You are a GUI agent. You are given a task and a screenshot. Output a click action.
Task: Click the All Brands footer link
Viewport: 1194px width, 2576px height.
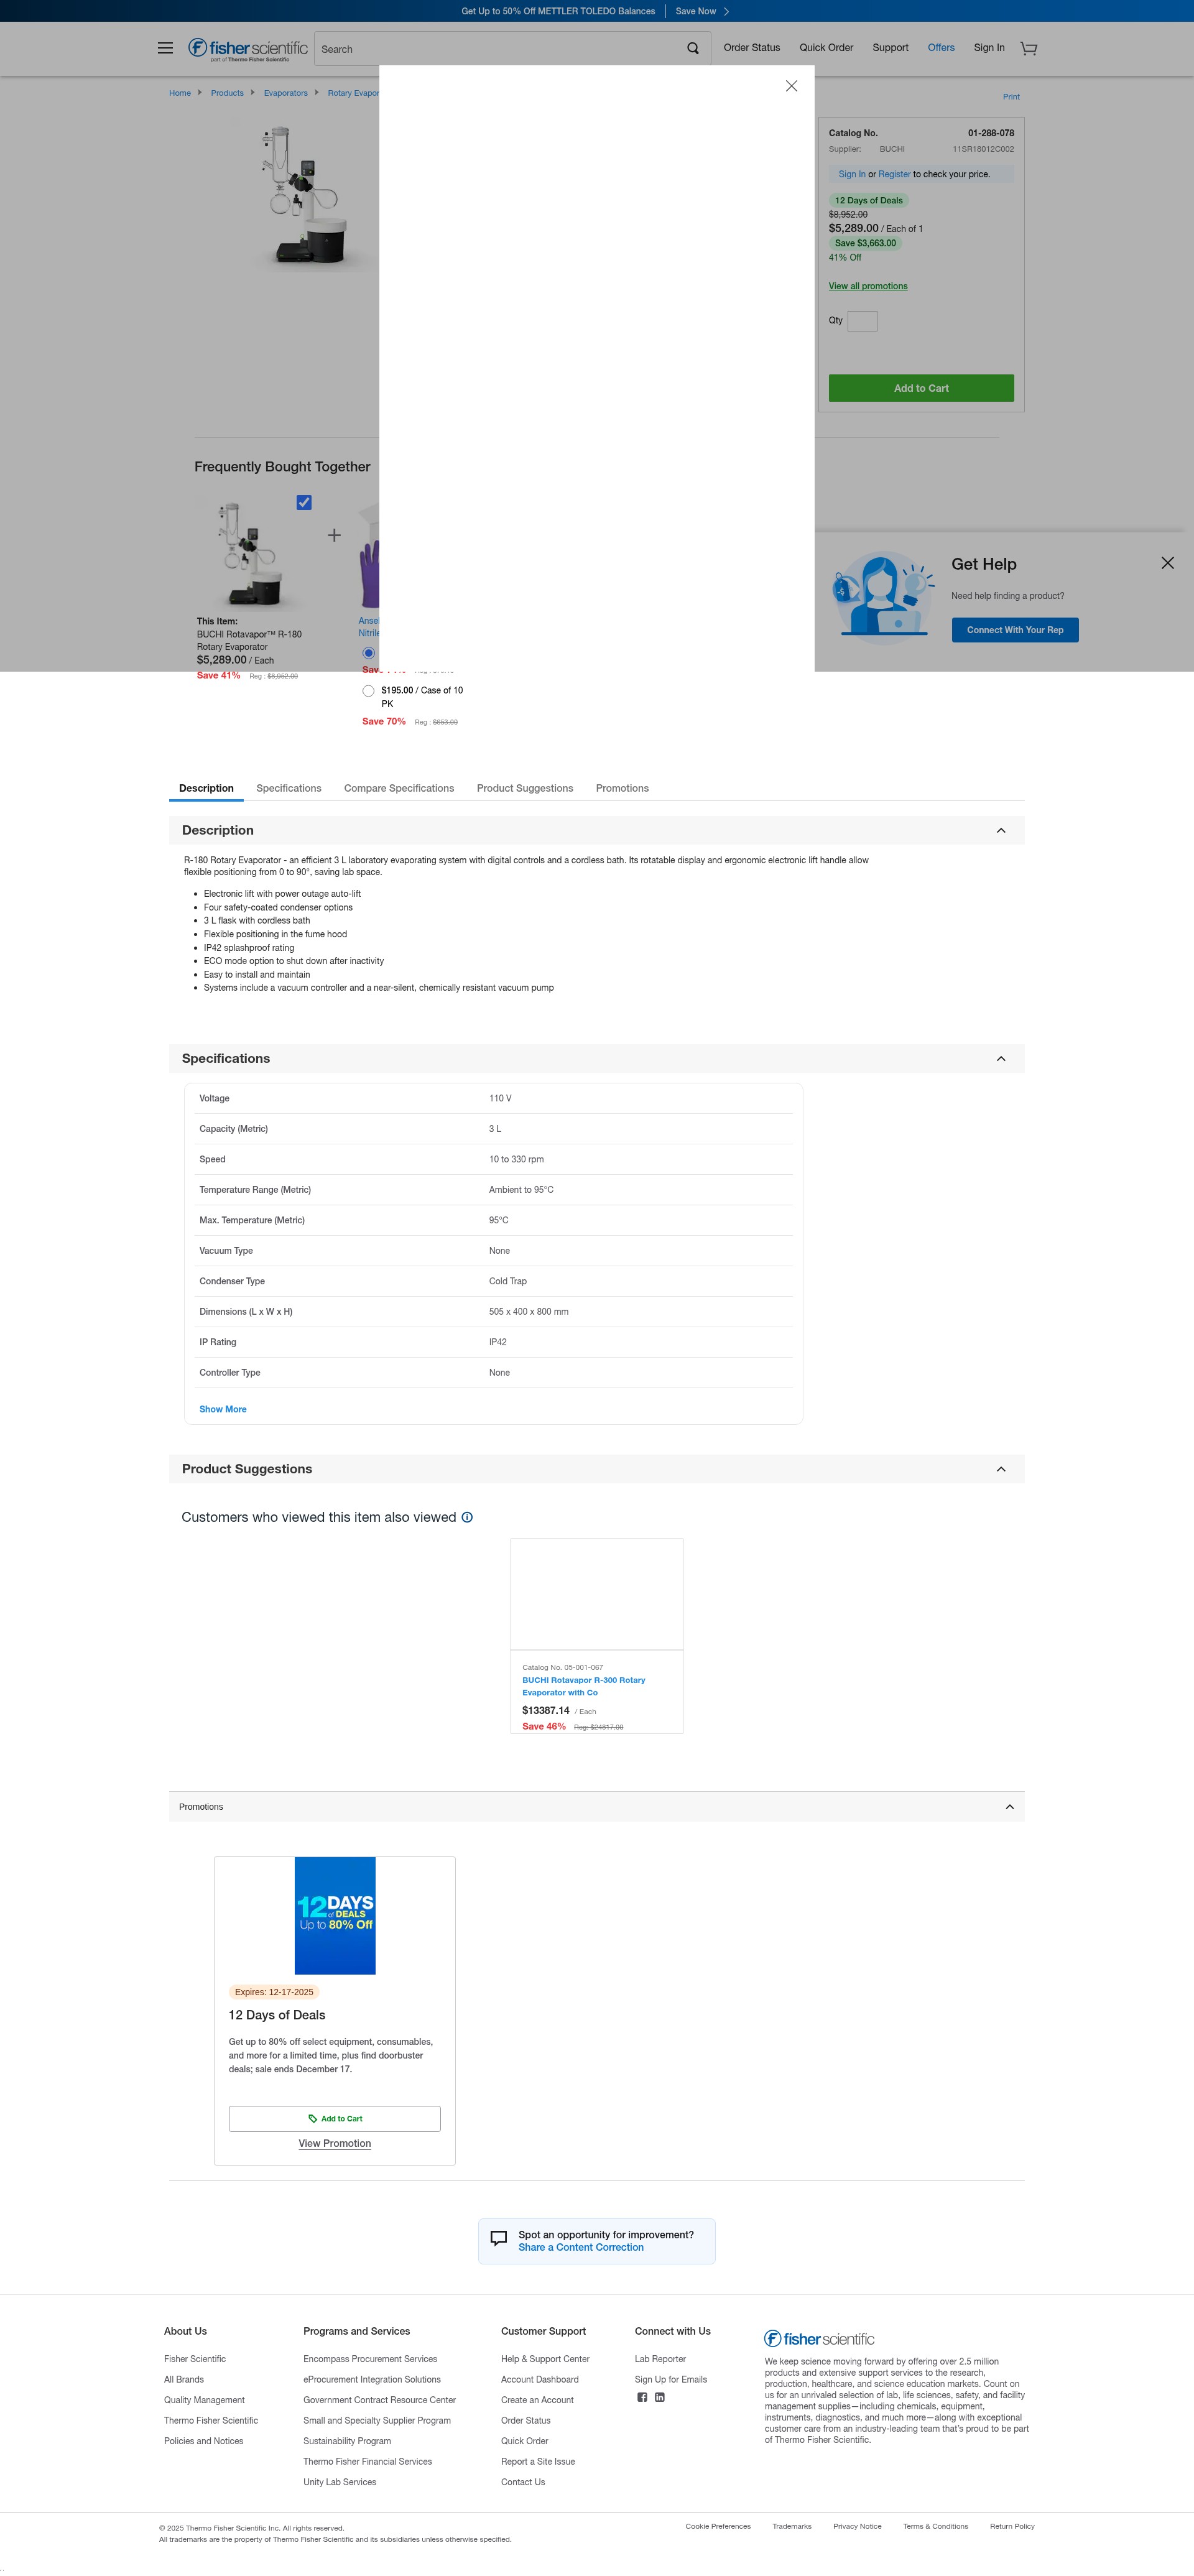184,2379
